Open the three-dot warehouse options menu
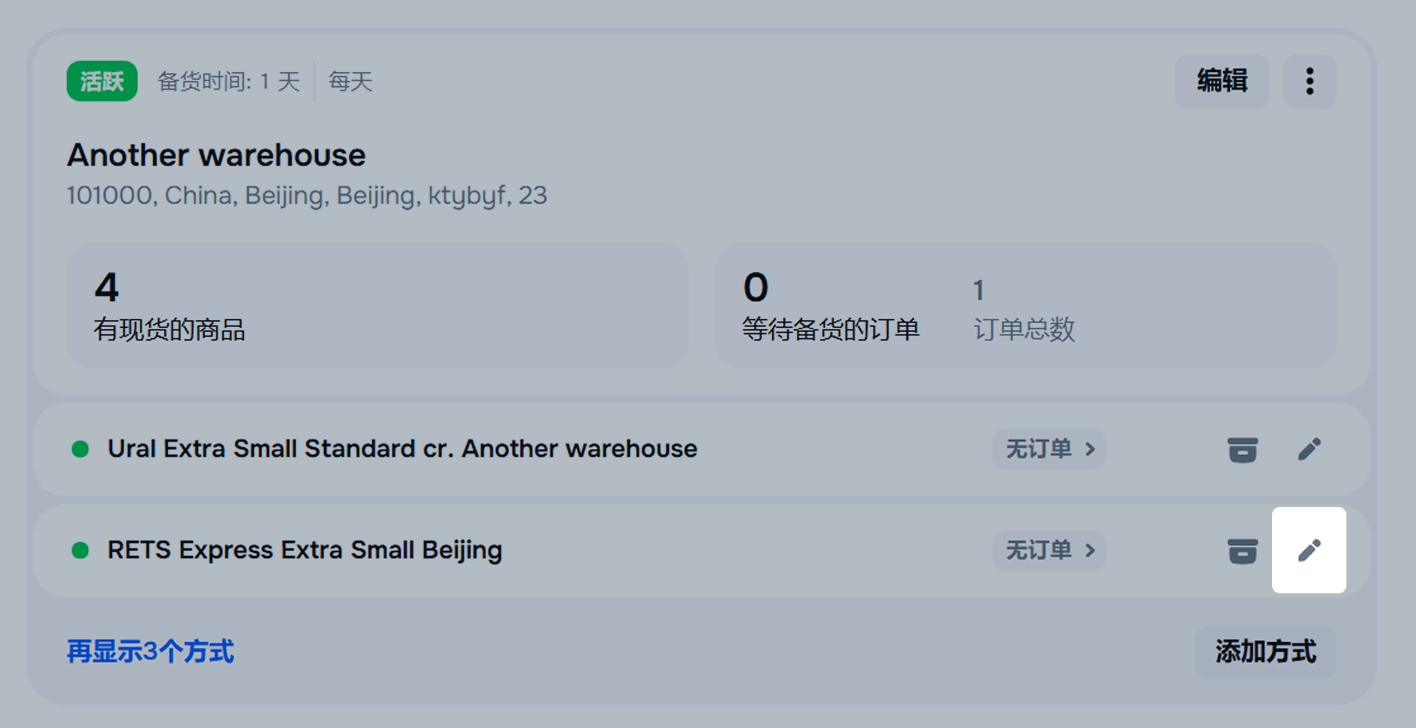 tap(1309, 81)
